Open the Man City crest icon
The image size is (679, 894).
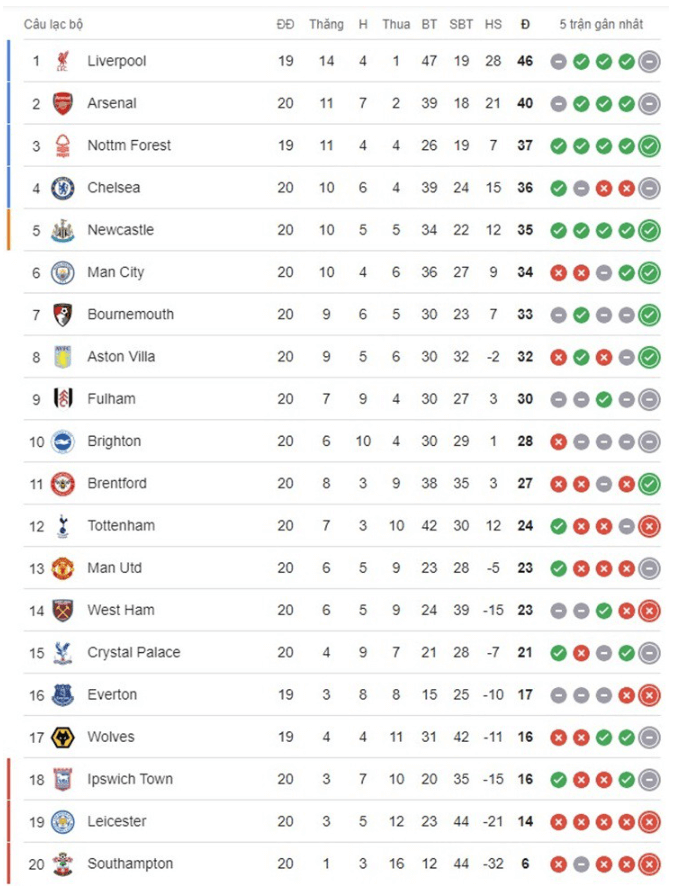pyautogui.click(x=63, y=272)
